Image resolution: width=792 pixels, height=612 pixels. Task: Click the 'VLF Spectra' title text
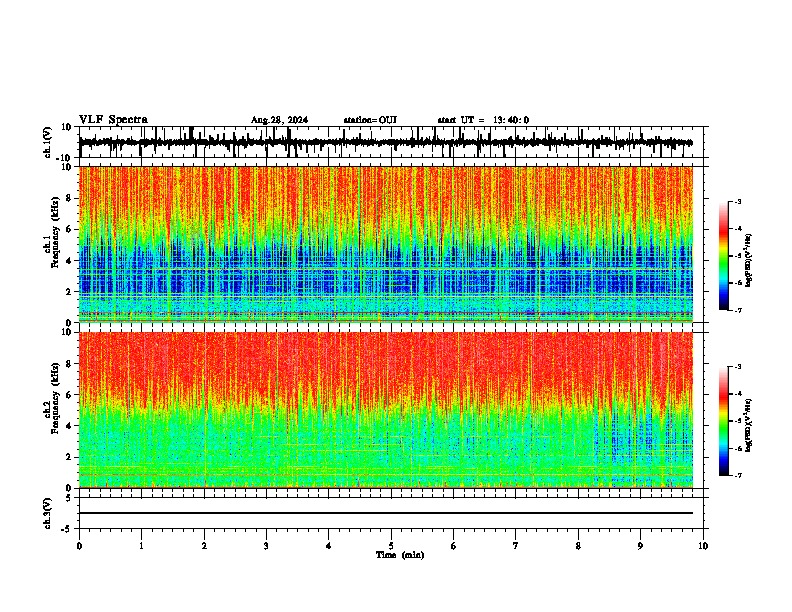coord(113,120)
